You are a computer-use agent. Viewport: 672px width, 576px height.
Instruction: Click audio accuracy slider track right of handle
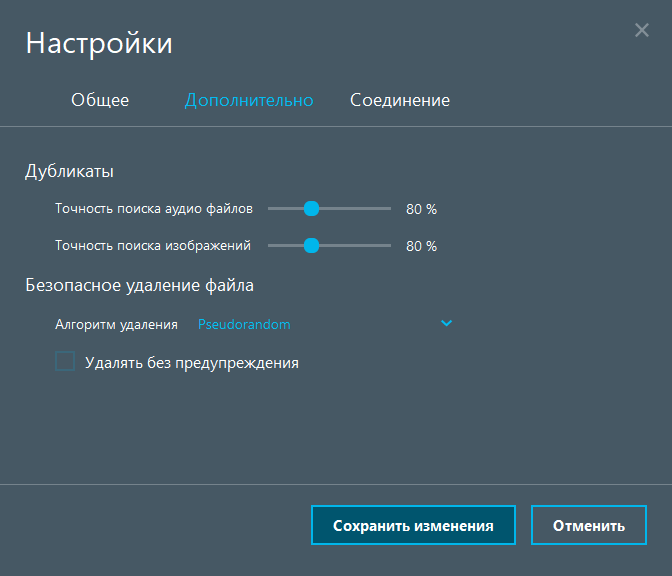(357, 208)
